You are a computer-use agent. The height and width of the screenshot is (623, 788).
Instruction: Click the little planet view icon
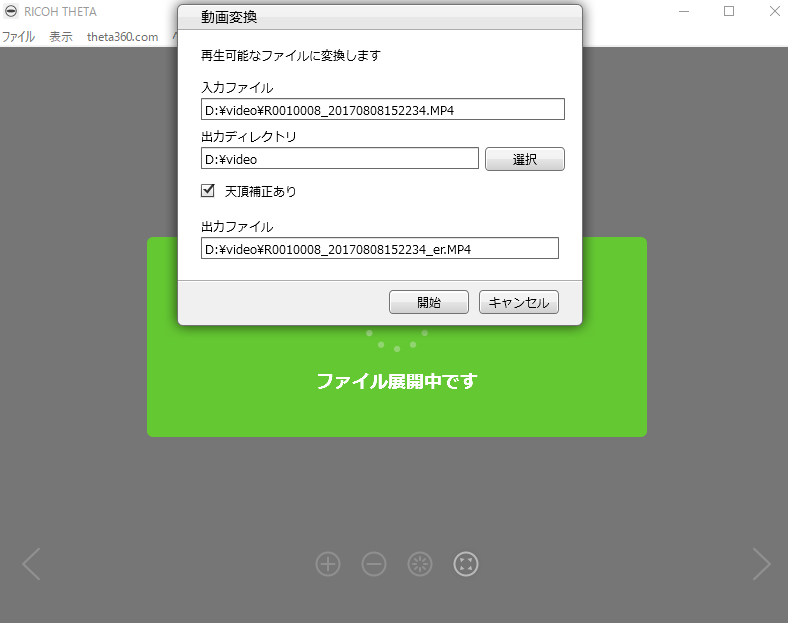pyautogui.click(x=420, y=564)
